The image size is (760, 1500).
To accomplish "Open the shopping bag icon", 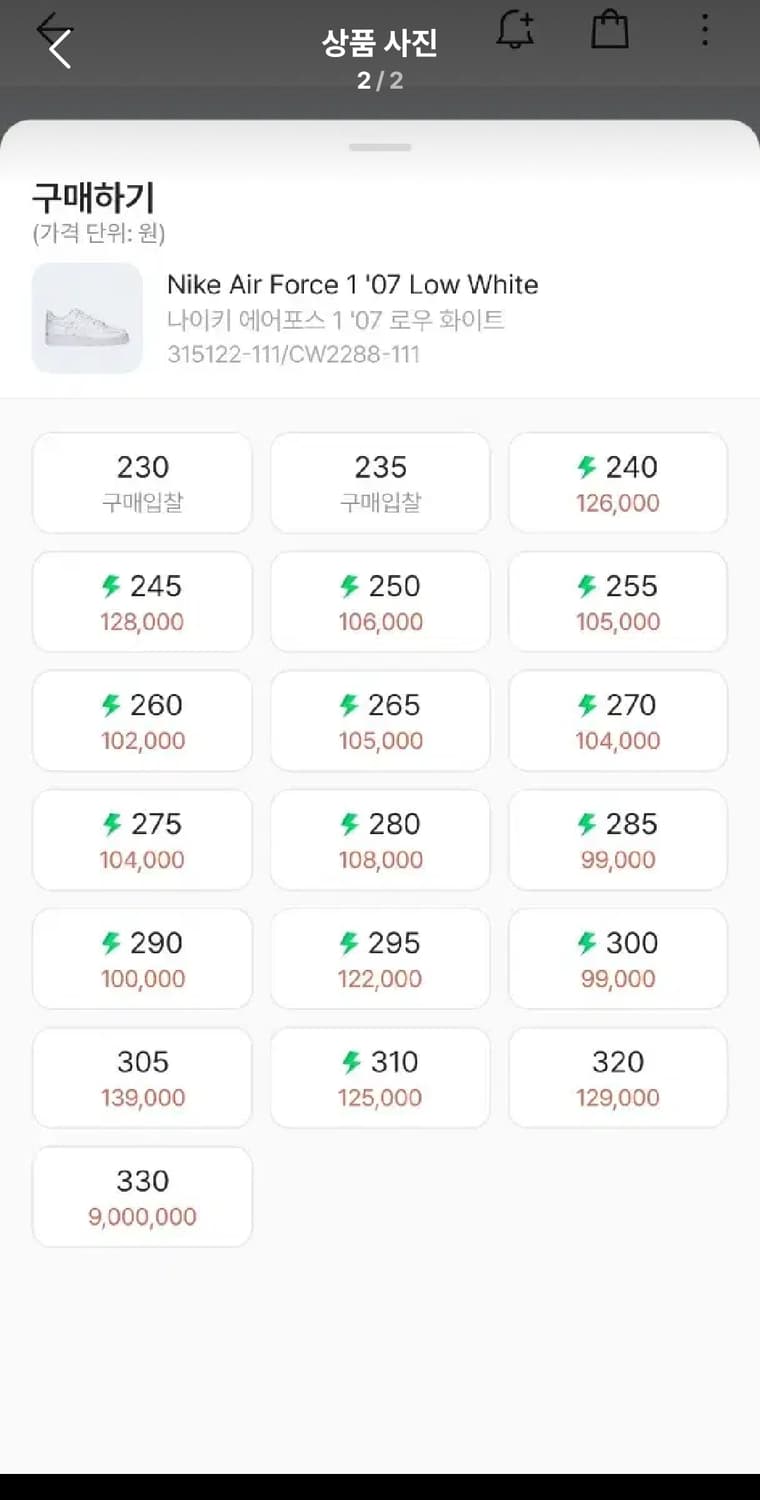I will click(610, 30).
